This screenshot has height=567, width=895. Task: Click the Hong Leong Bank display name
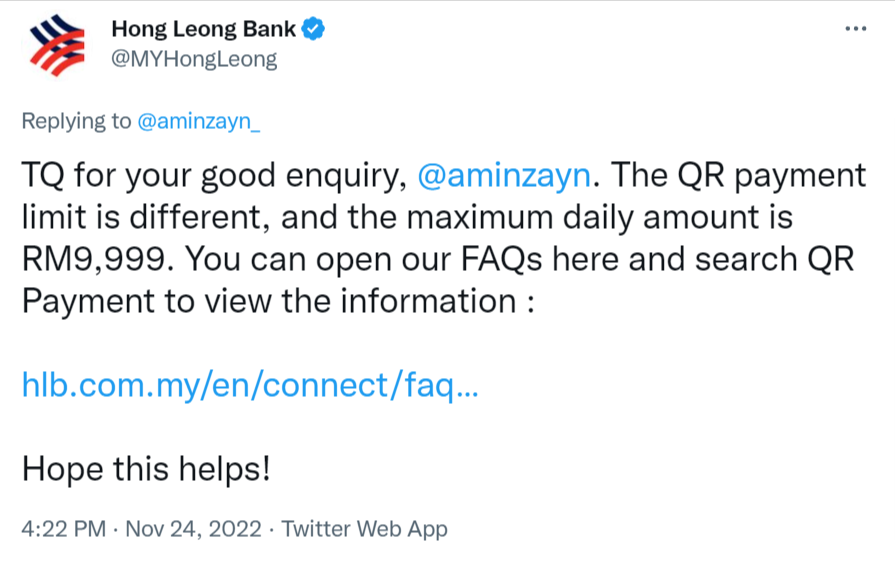[x=203, y=29]
